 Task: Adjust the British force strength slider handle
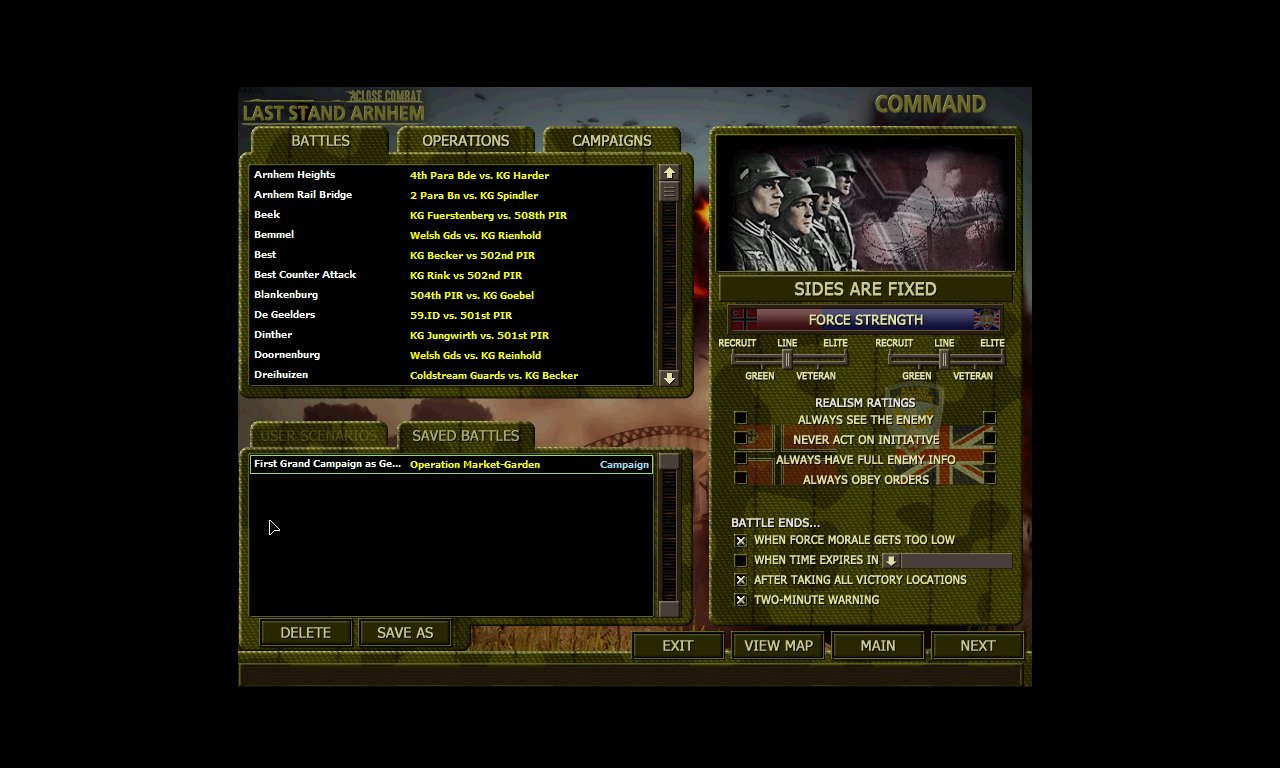[943, 359]
